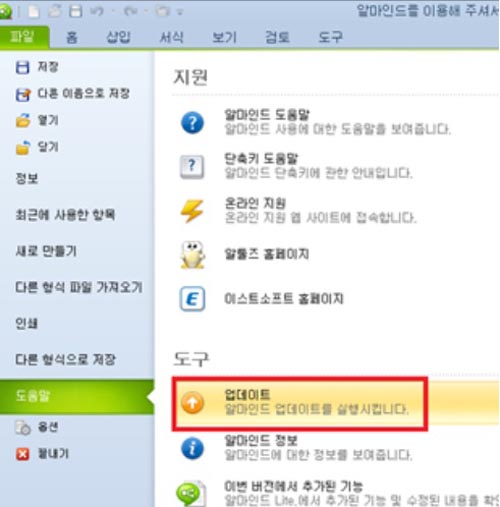The image size is (500, 507).
Task: Click the ESTsoft homepage E icon
Action: pyautogui.click(x=192, y=299)
